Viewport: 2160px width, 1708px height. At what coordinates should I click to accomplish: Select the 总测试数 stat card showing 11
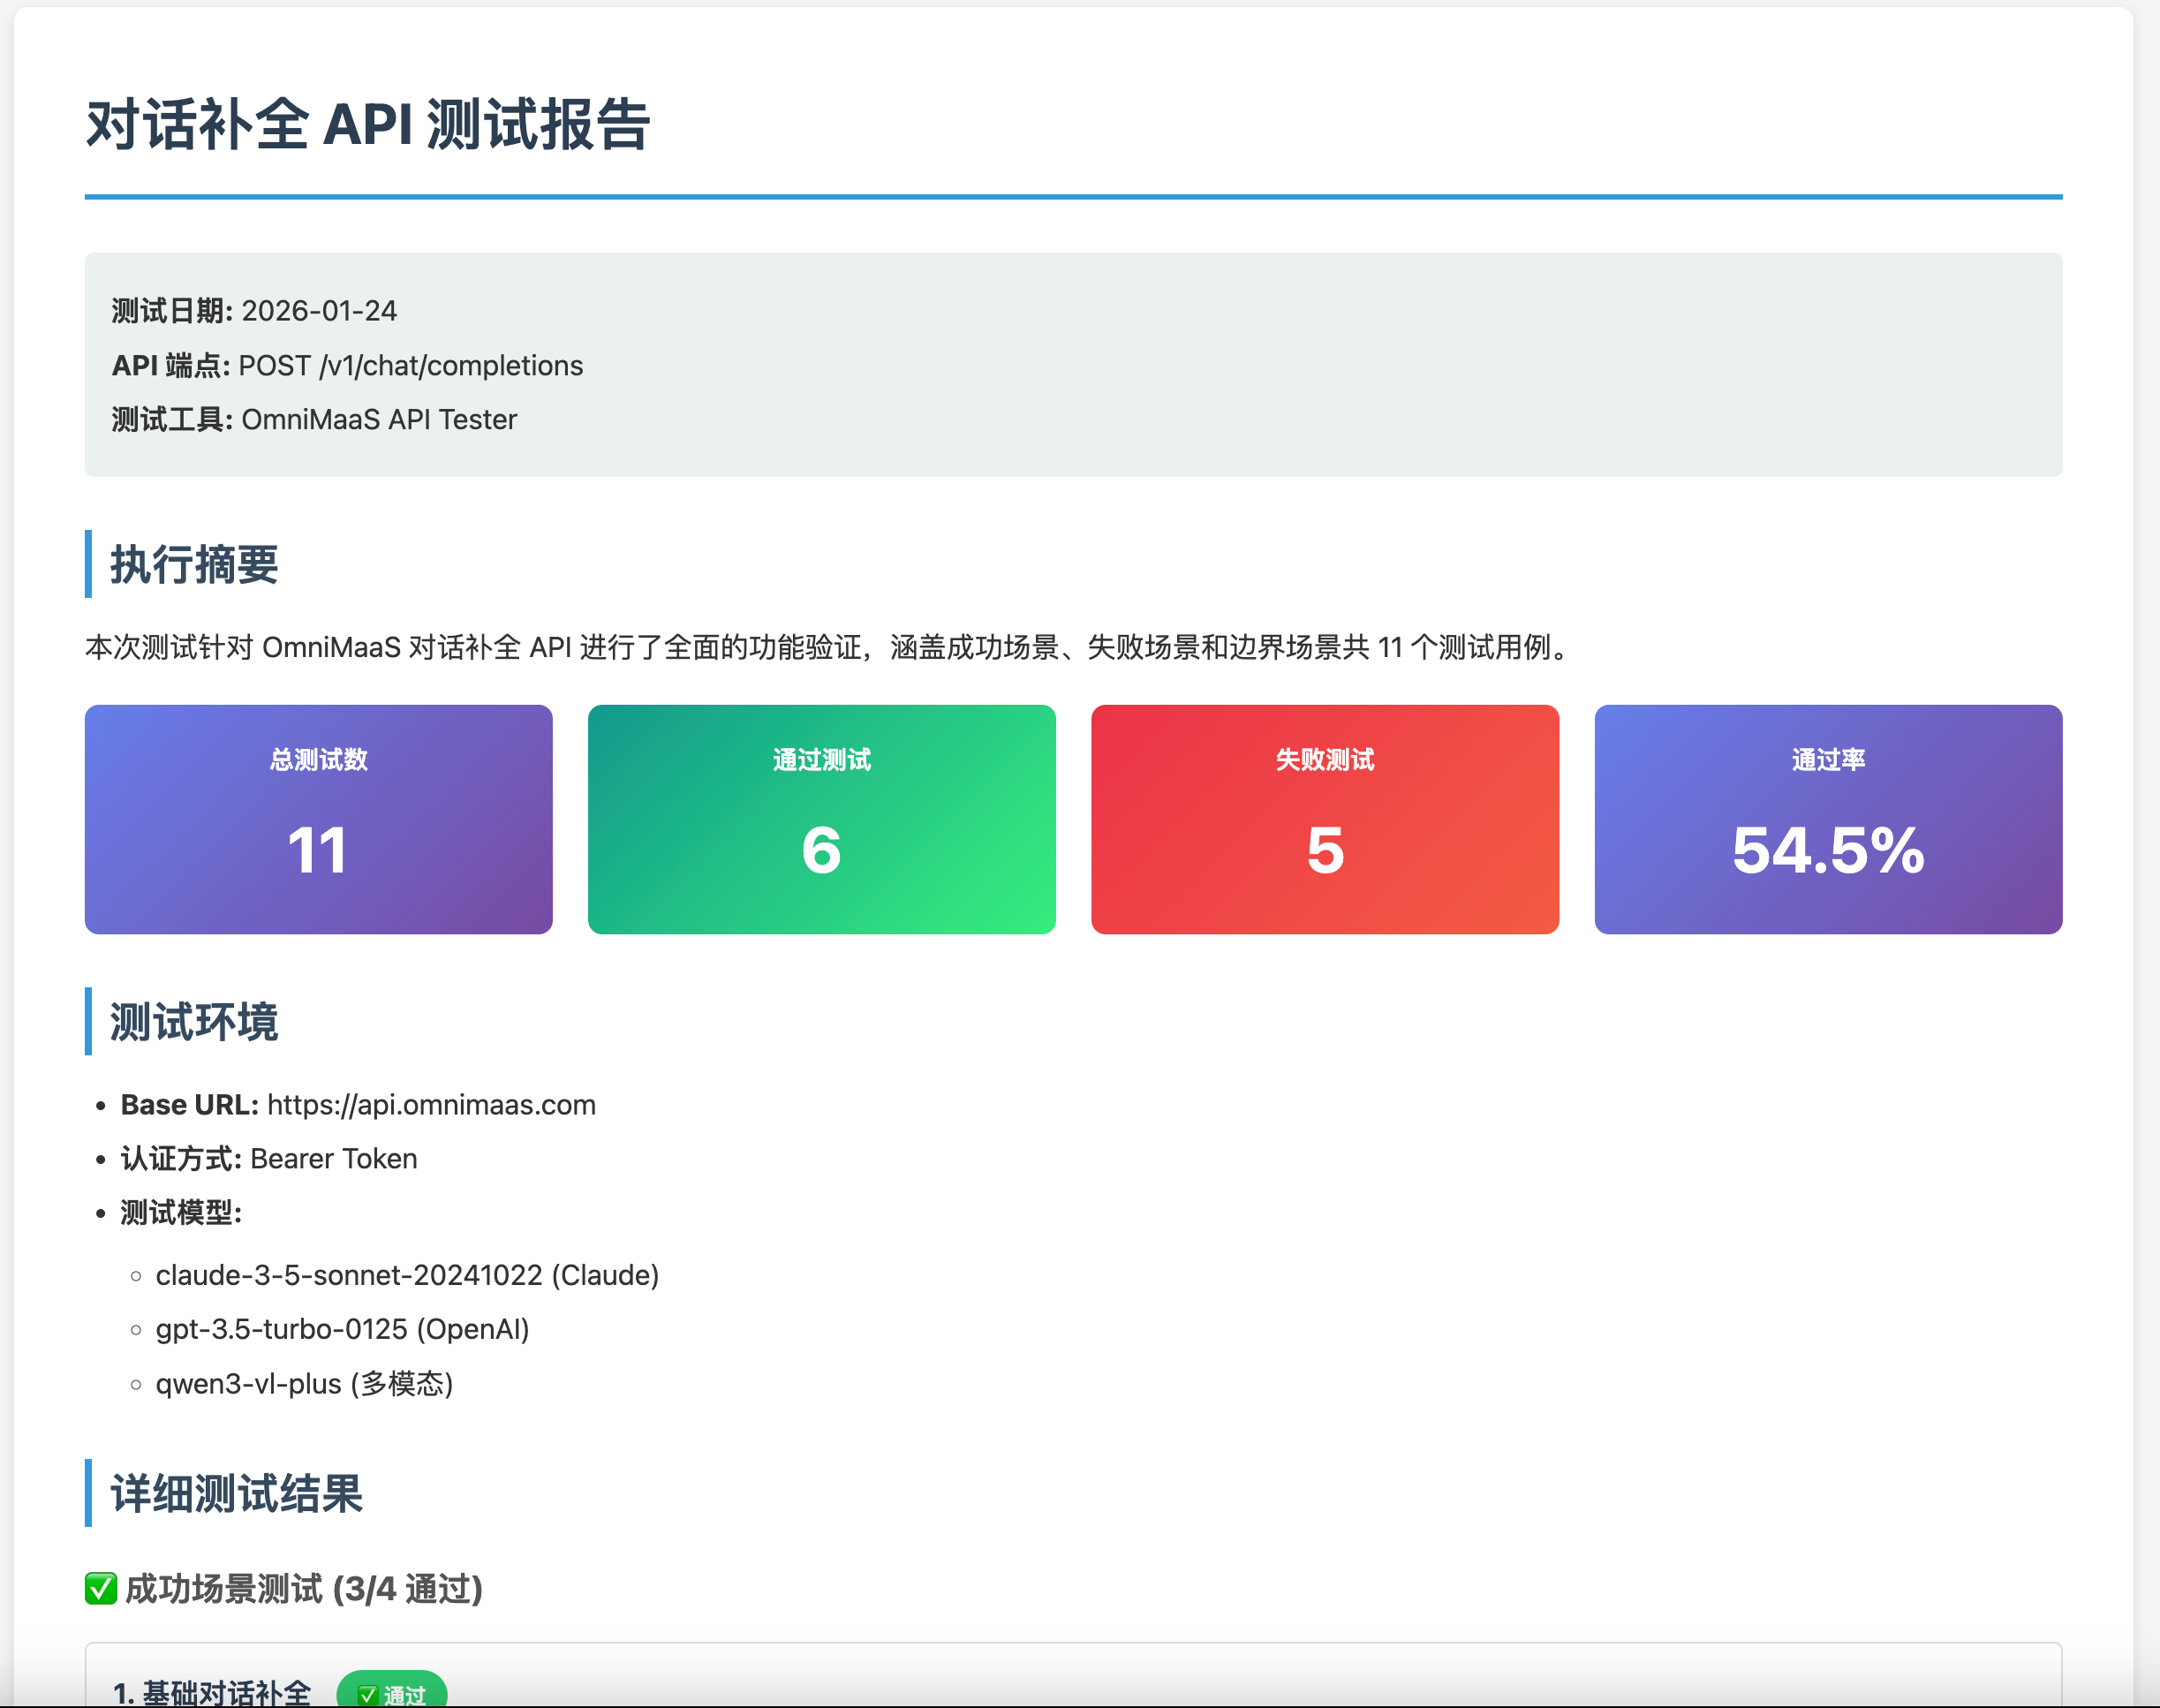[318, 819]
